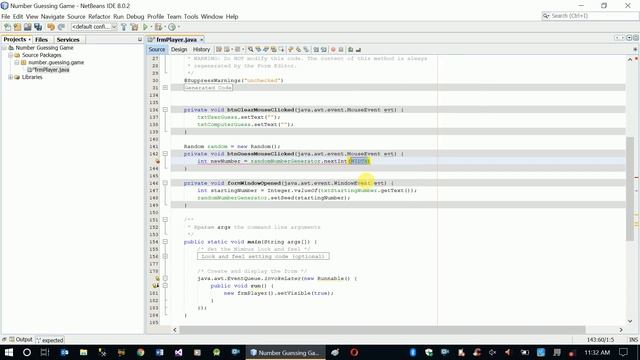Open the Refactor menu
640x360 pixels.
99,17
